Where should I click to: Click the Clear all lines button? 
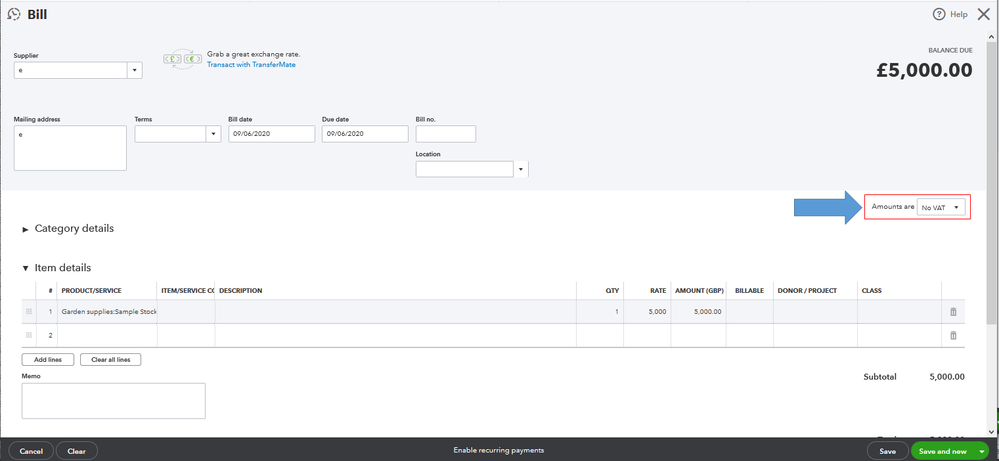tap(110, 359)
